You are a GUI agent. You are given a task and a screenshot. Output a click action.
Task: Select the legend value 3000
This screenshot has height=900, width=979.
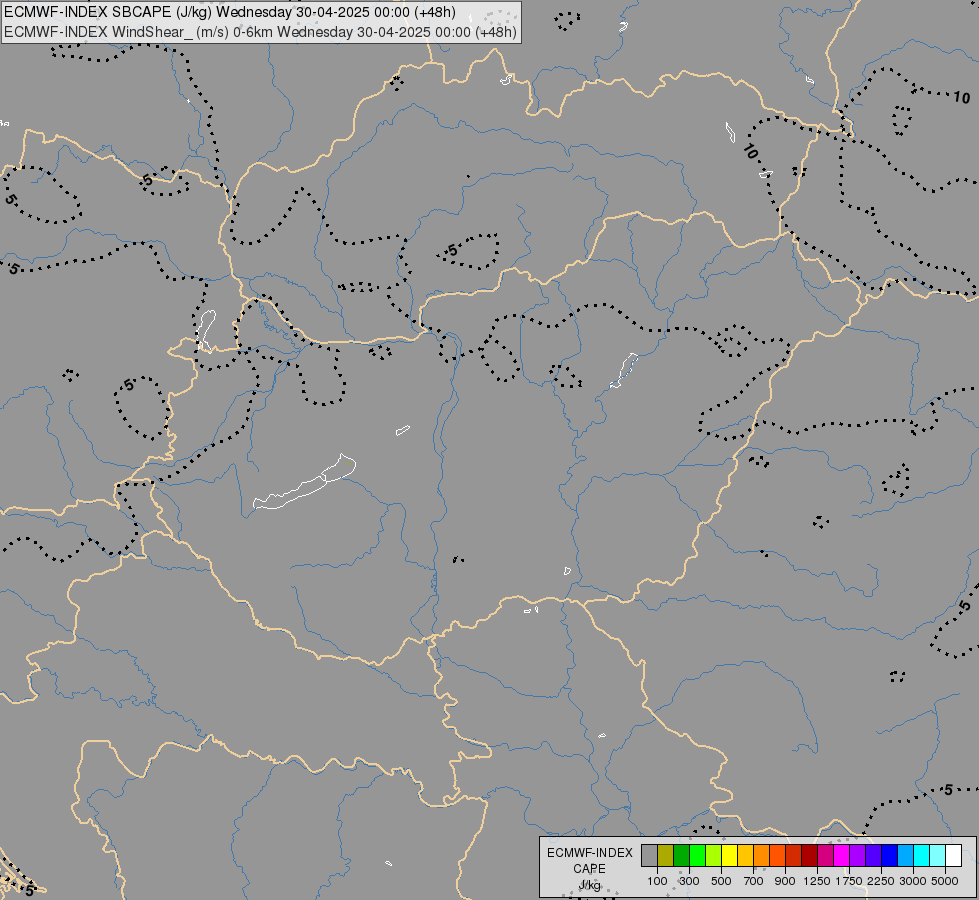pos(913,881)
